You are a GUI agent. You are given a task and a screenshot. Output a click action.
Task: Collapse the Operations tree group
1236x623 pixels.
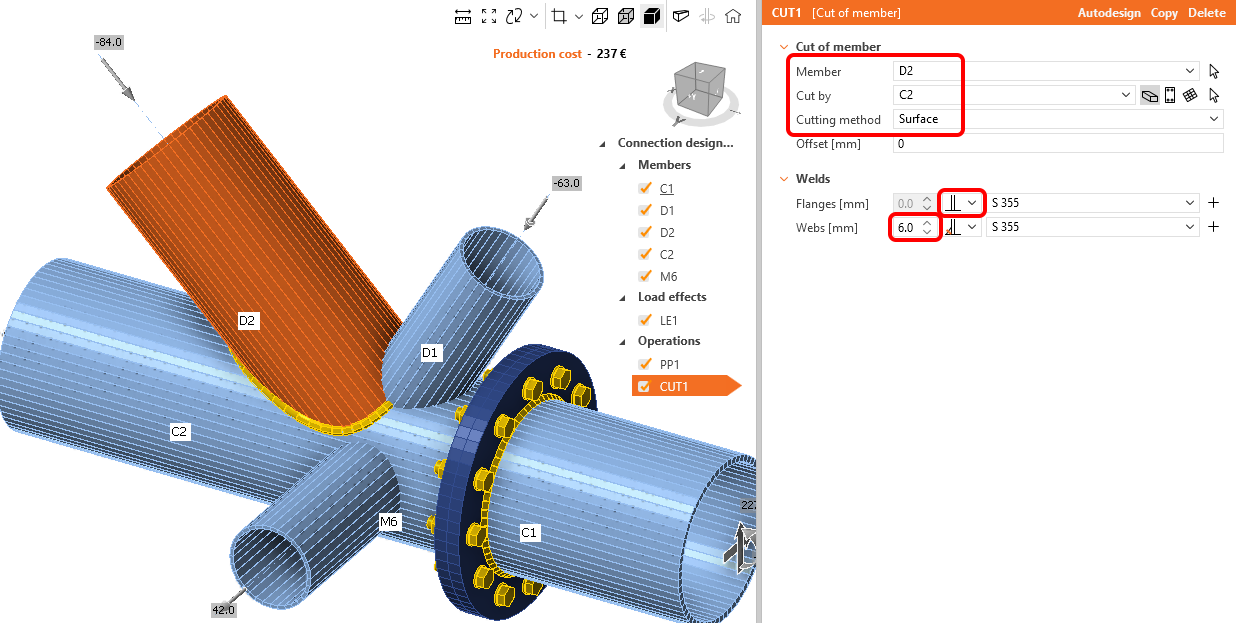point(624,341)
